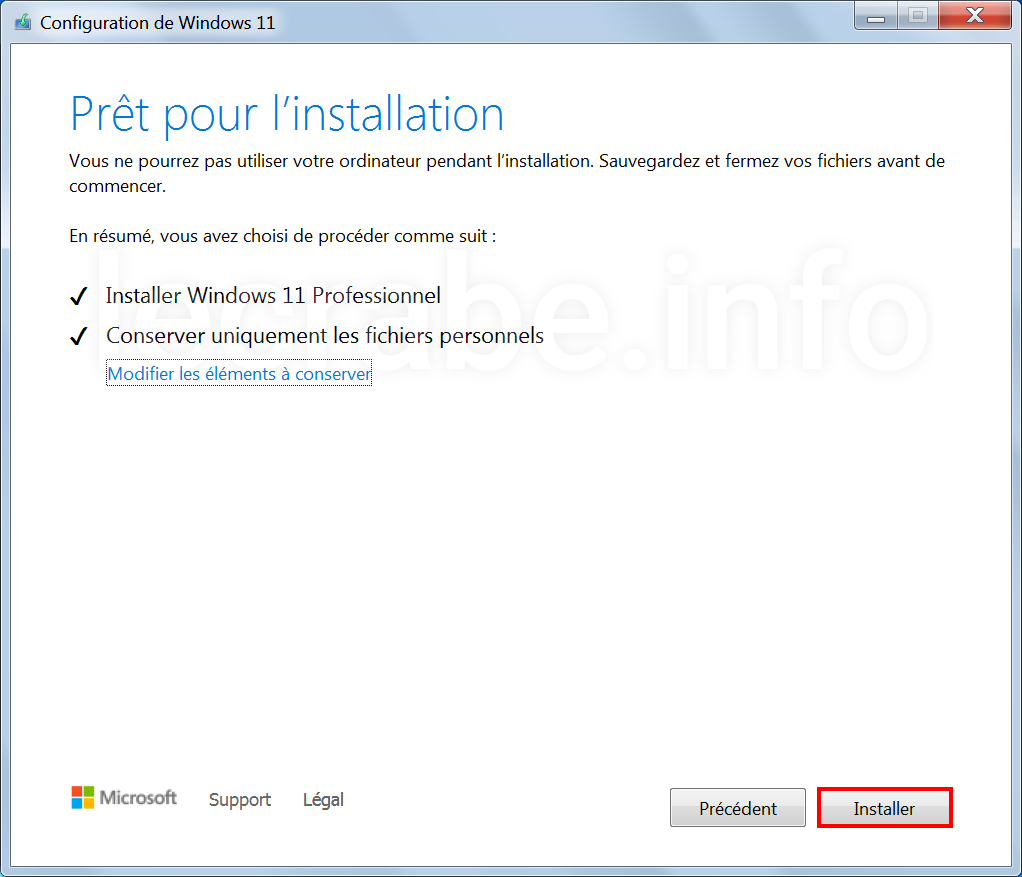1022x877 pixels.
Task: Select the text 'Installer Windows 11 Professionnel'
Action: (273, 296)
